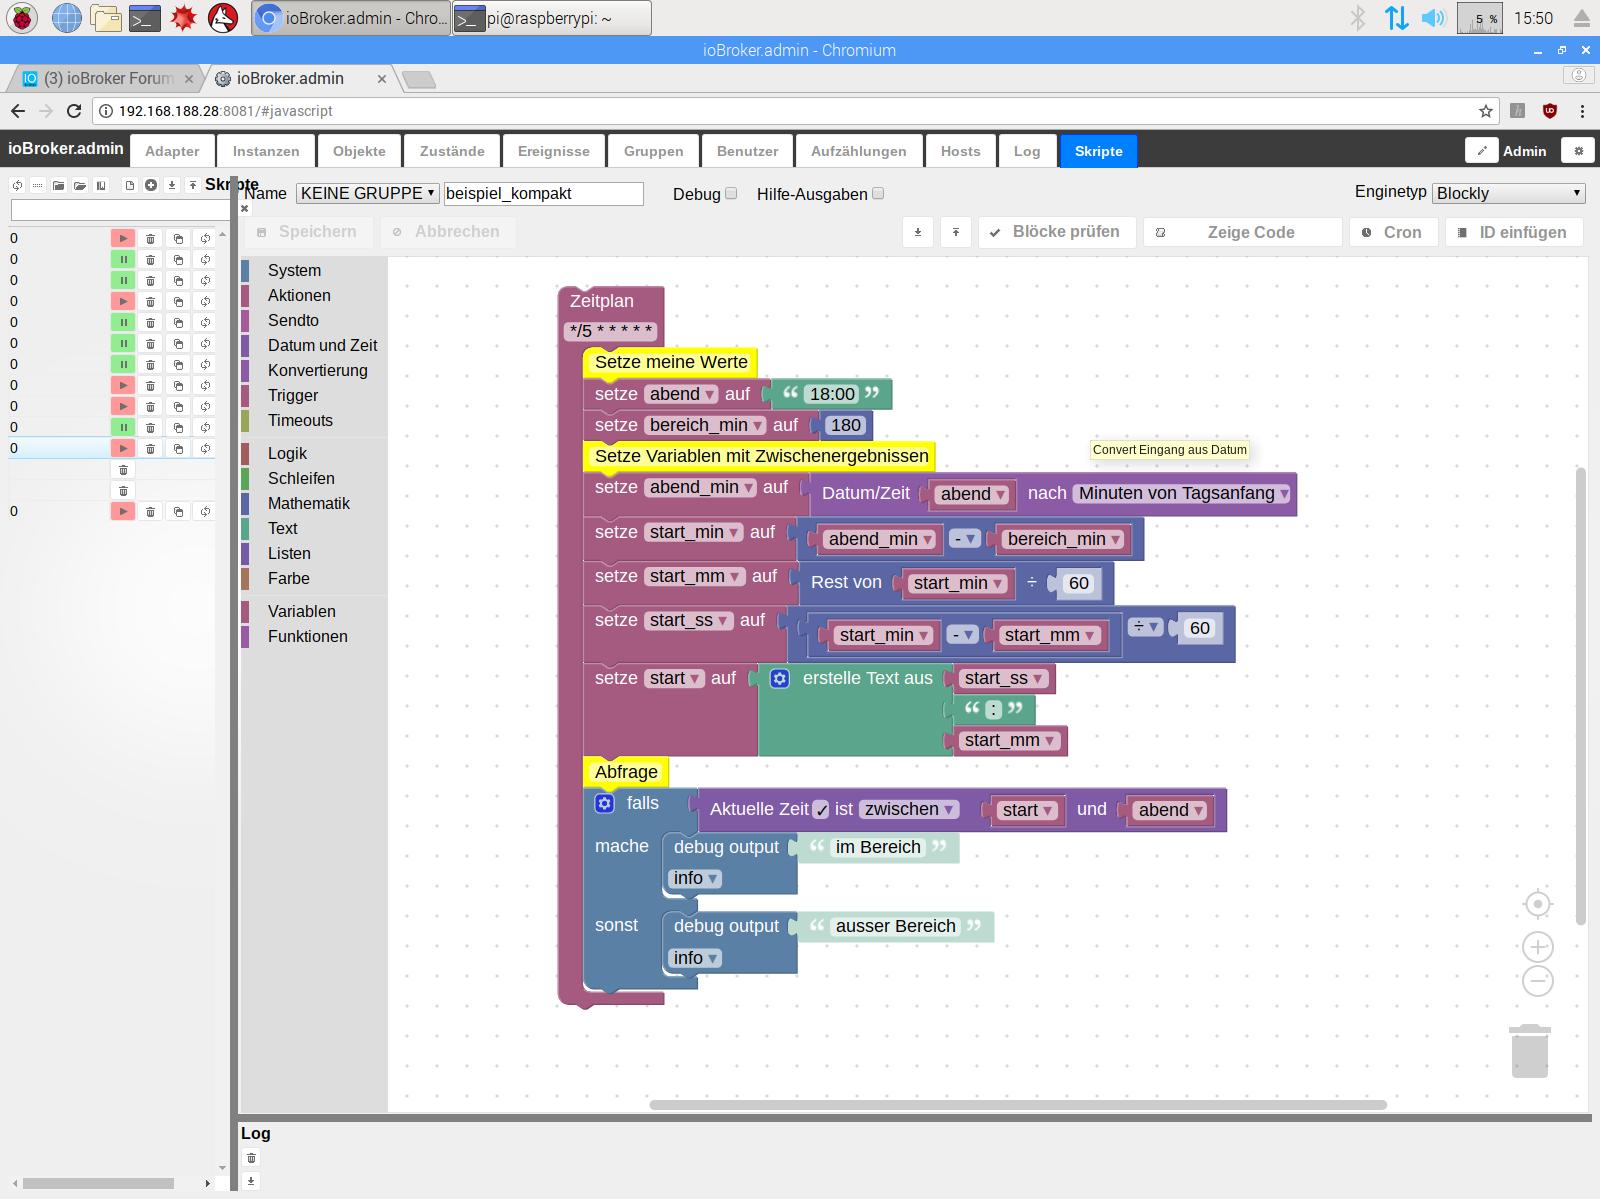Open the KEINE GRUPPE group dropdown
The image size is (1600, 1200).
367,193
